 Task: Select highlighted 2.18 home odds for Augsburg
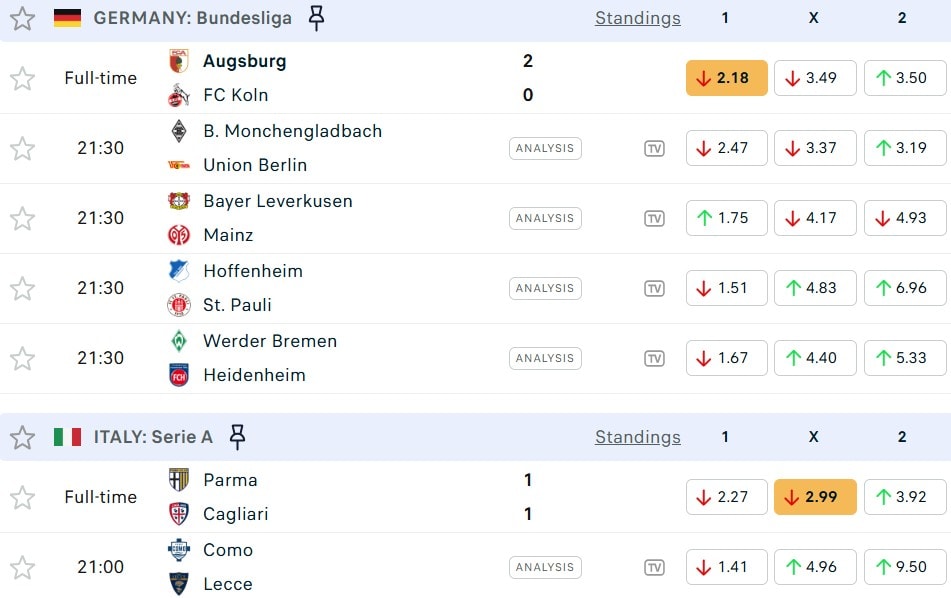pyautogui.click(x=726, y=78)
